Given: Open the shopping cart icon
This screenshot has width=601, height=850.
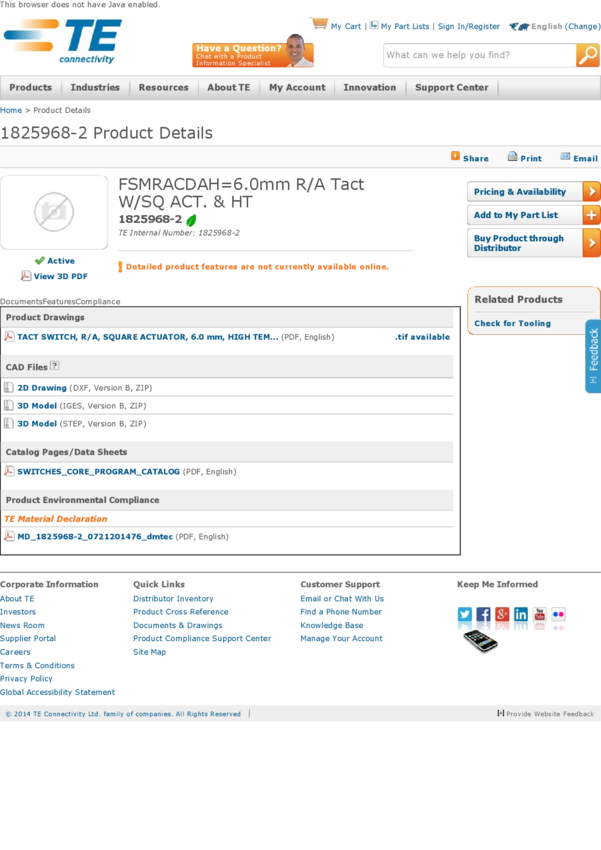Looking at the screenshot, I should (x=319, y=23).
